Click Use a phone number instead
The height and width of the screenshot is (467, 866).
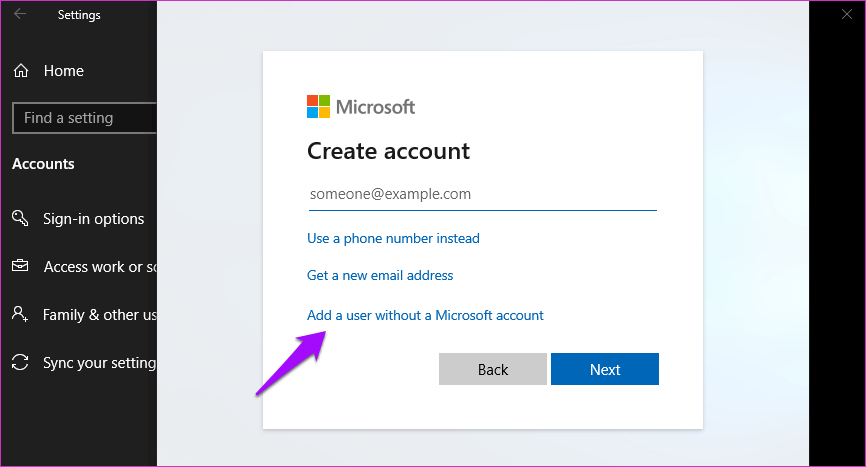point(393,238)
